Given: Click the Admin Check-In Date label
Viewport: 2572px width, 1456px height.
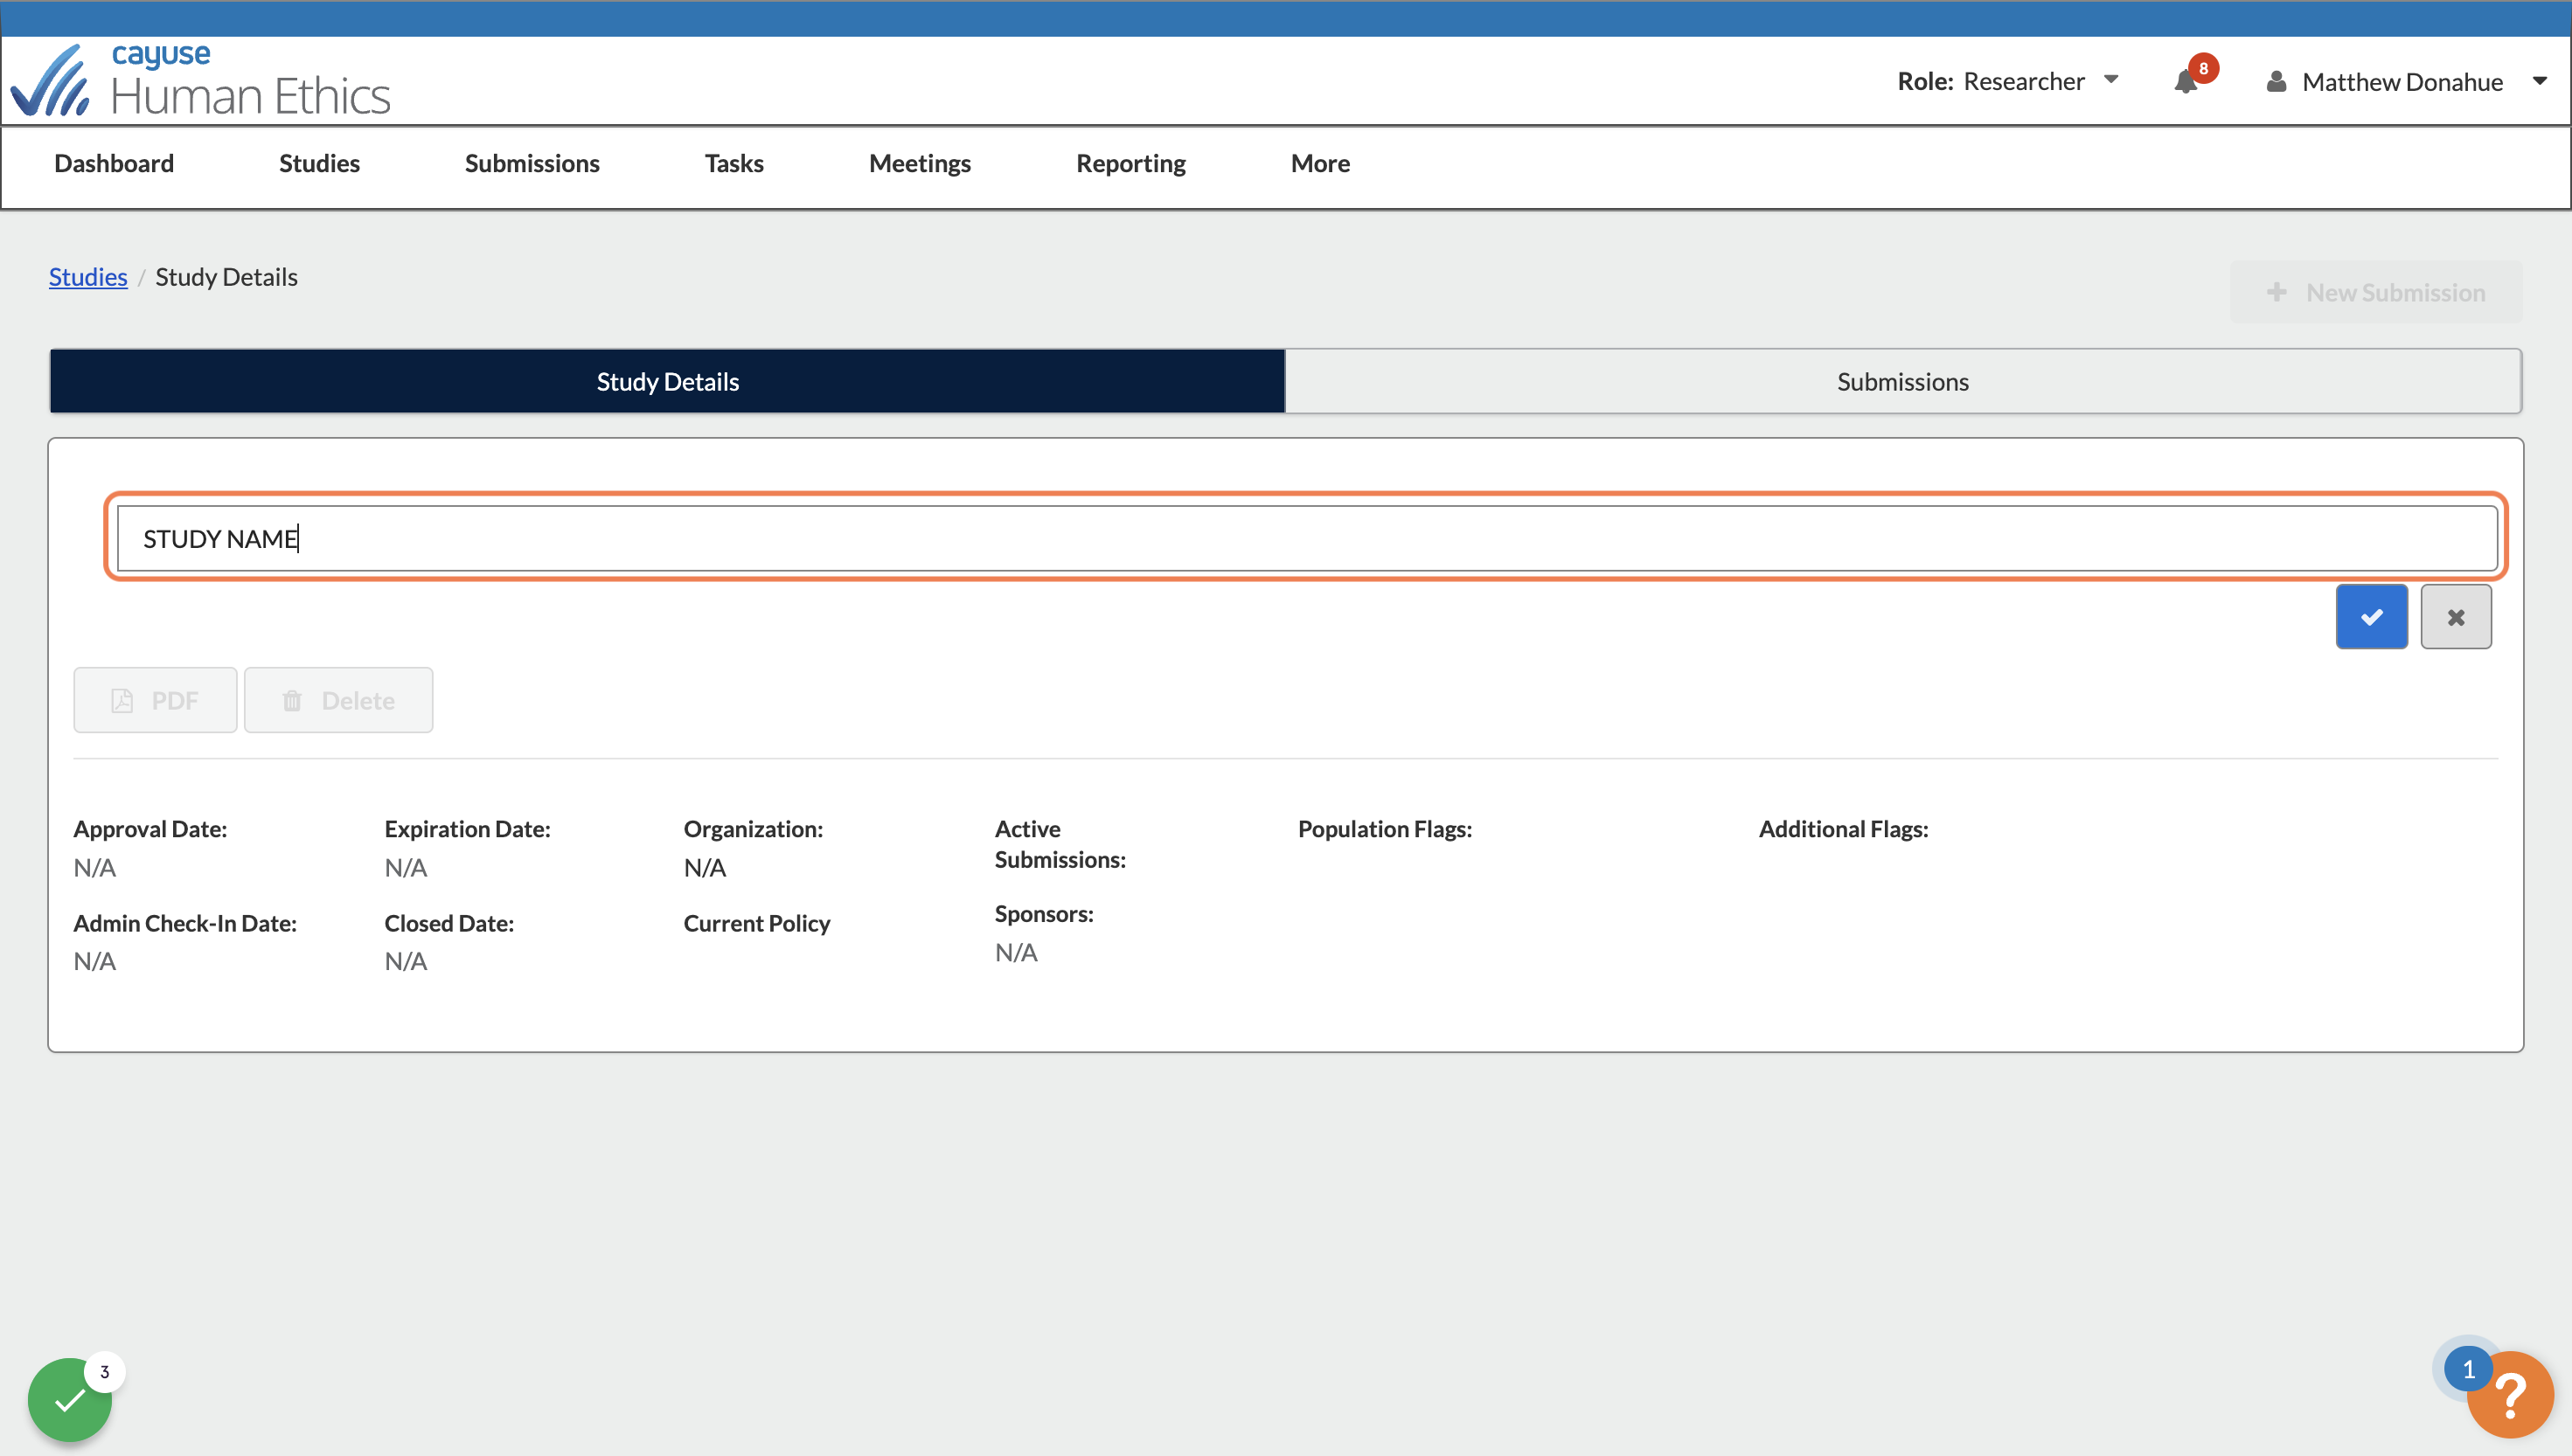Looking at the screenshot, I should coord(185,923).
